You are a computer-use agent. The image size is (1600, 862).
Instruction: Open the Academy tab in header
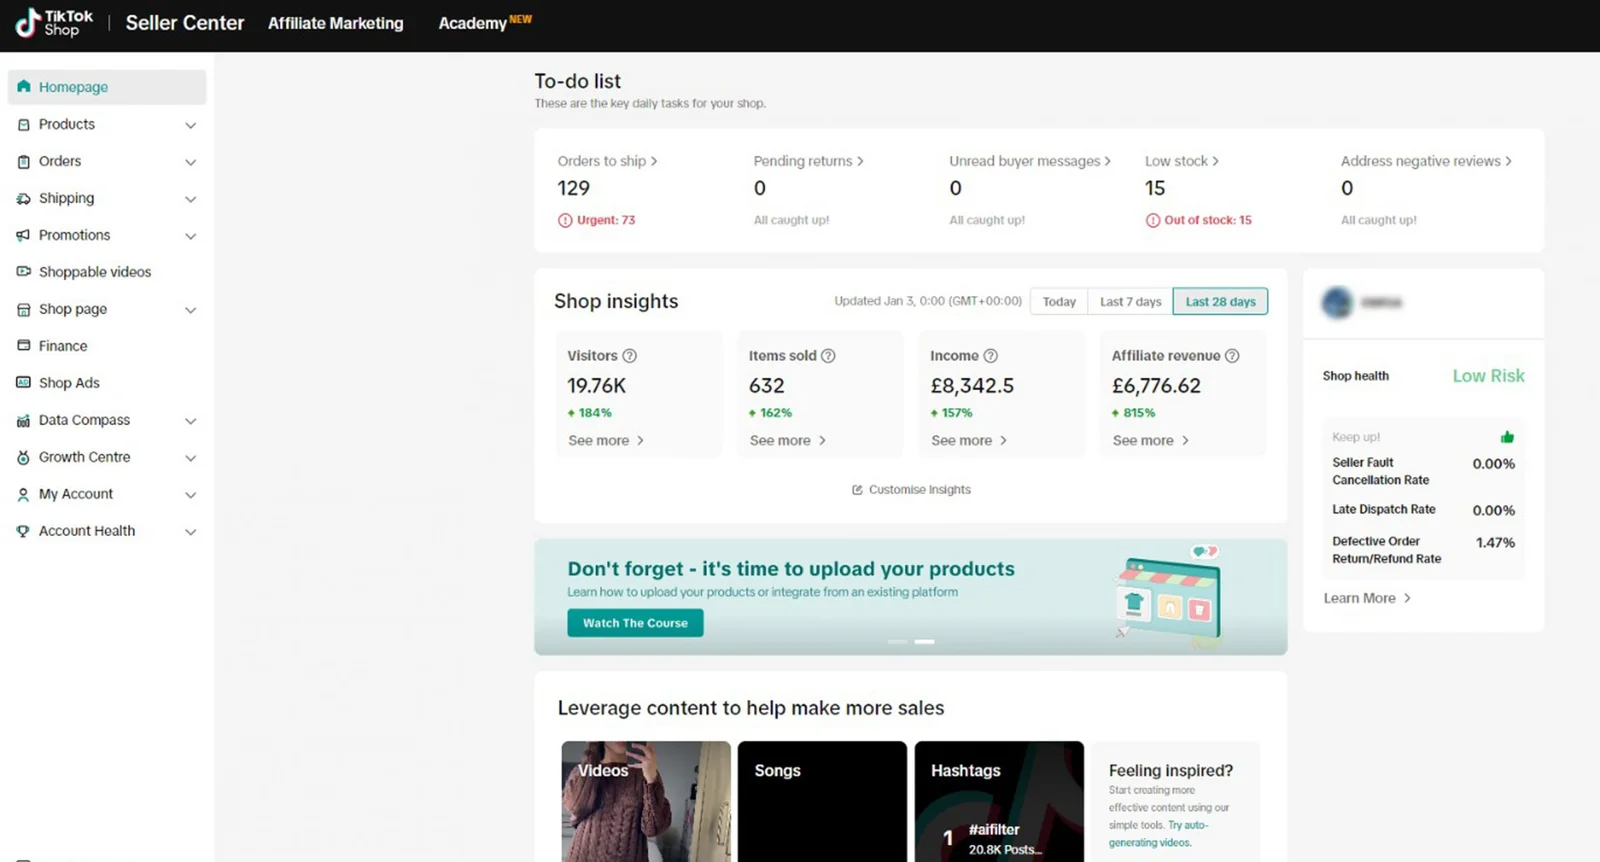[x=473, y=23]
